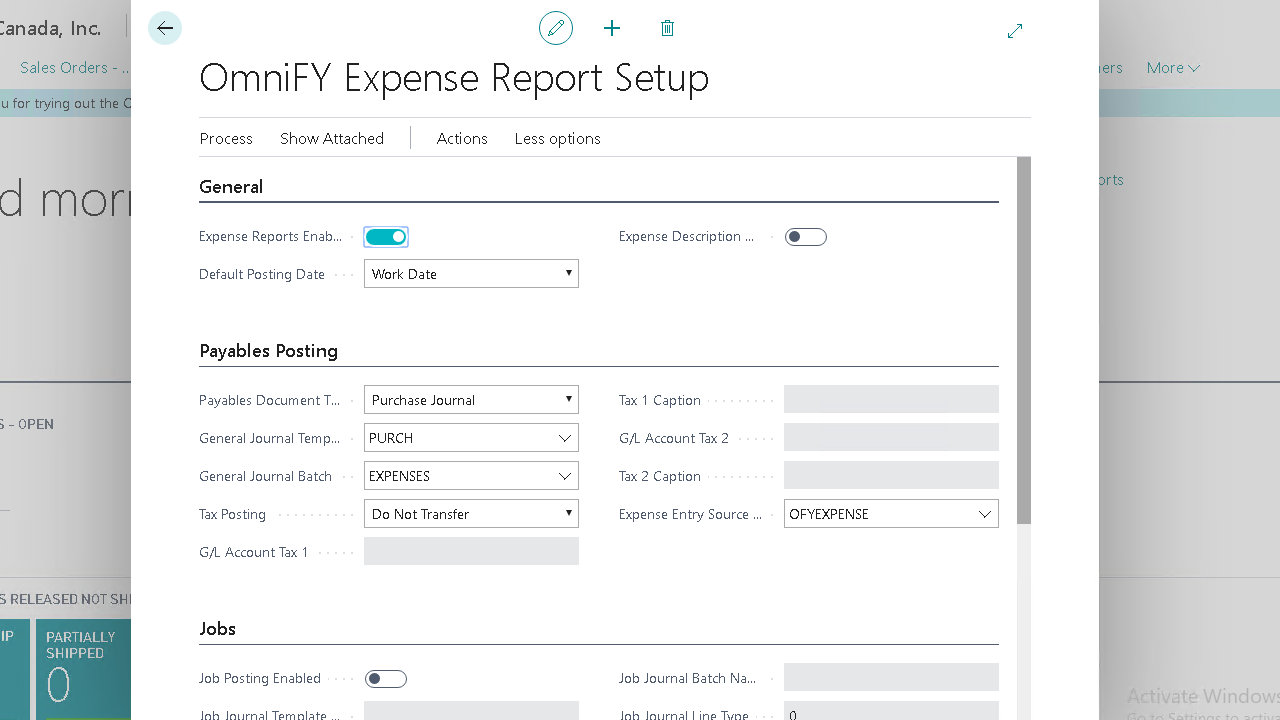Viewport: 1280px width, 720px height.
Task: Click the Less options button
Action: (x=558, y=139)
